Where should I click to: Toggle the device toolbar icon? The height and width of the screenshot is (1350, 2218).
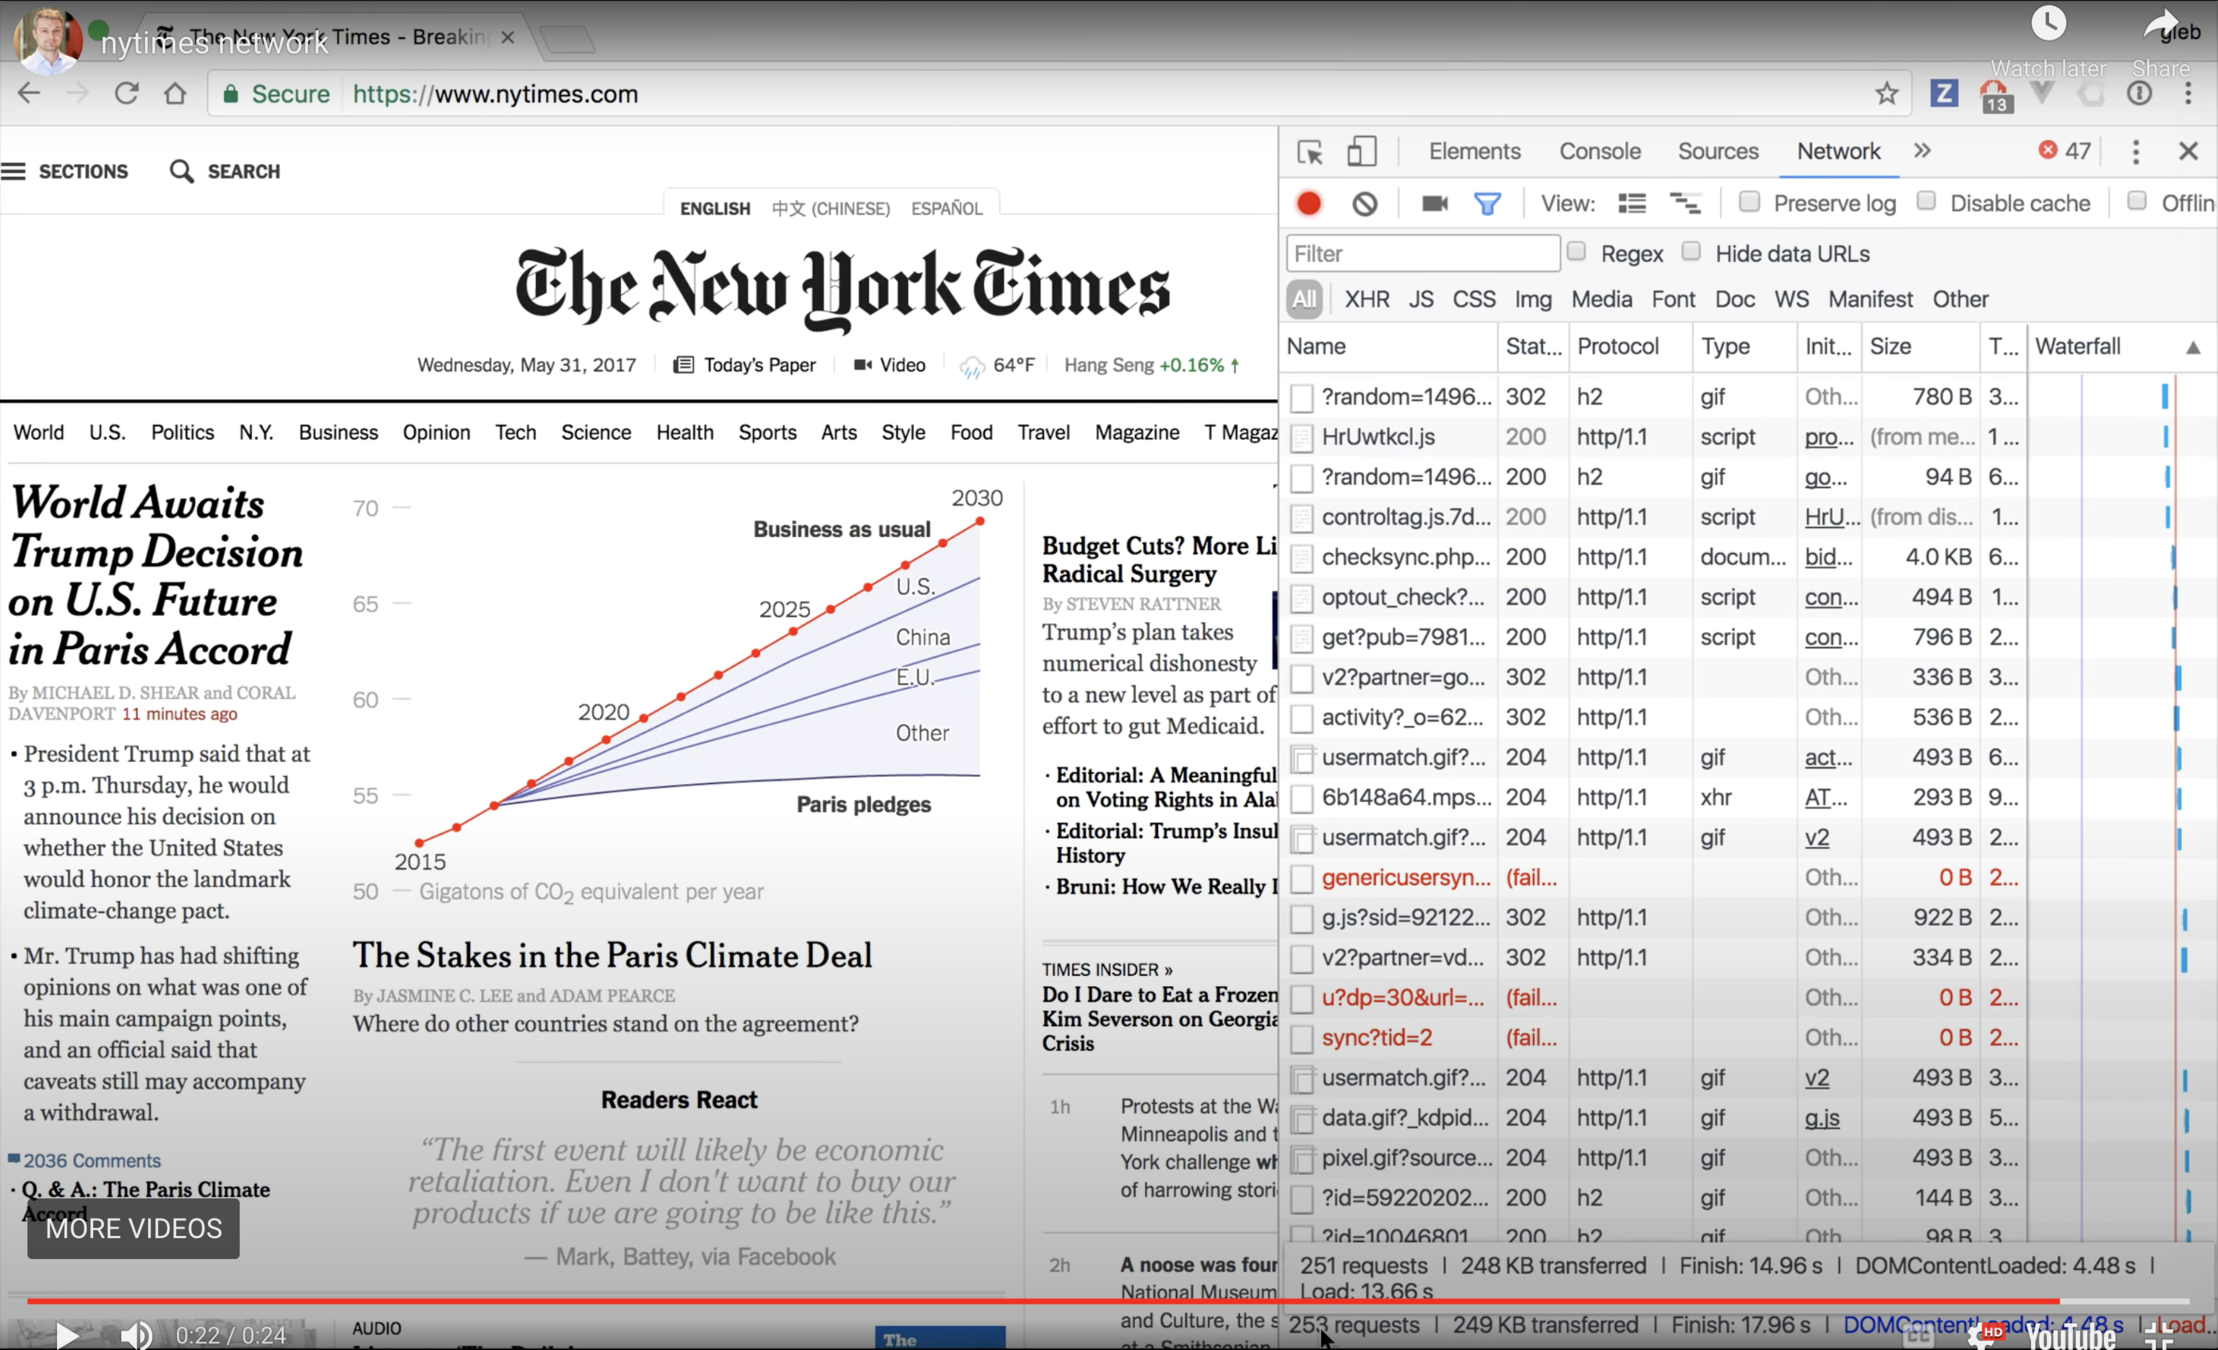pos(1361,152)
